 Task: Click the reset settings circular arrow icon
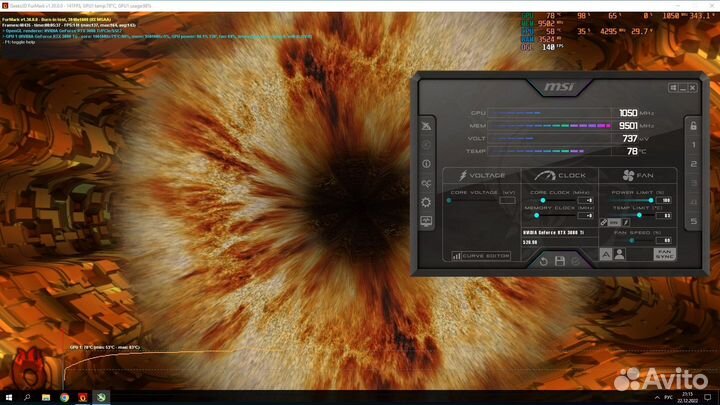pos(544,261)
